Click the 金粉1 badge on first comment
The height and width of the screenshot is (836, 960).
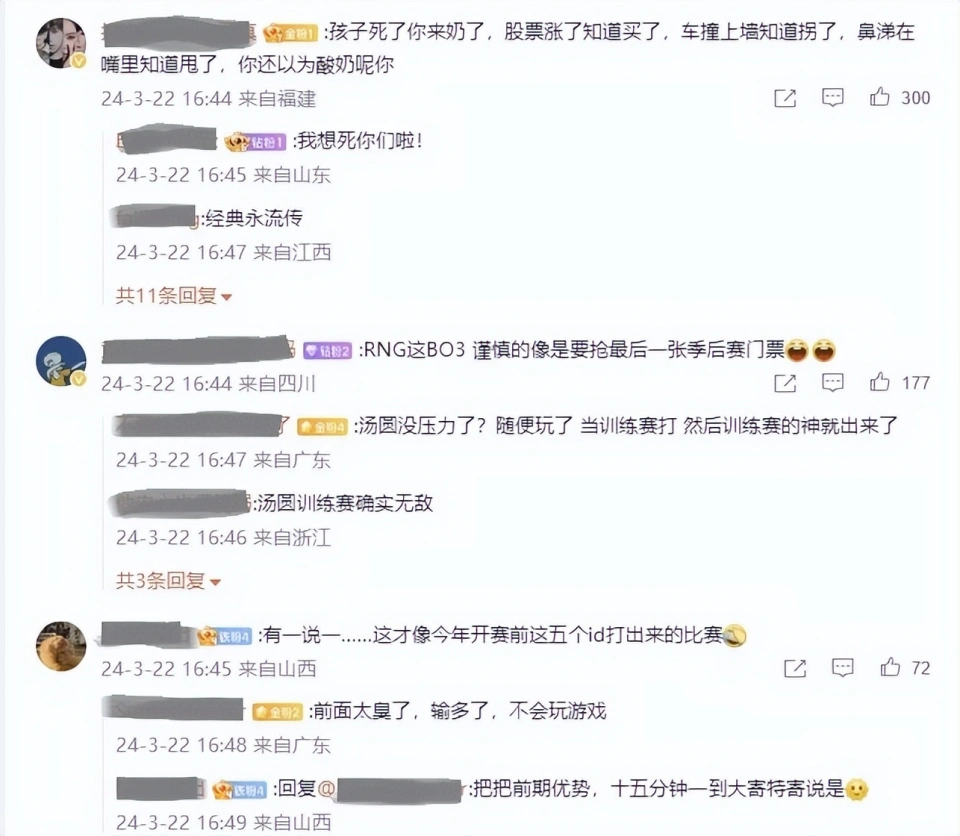[x=290, y=32]
